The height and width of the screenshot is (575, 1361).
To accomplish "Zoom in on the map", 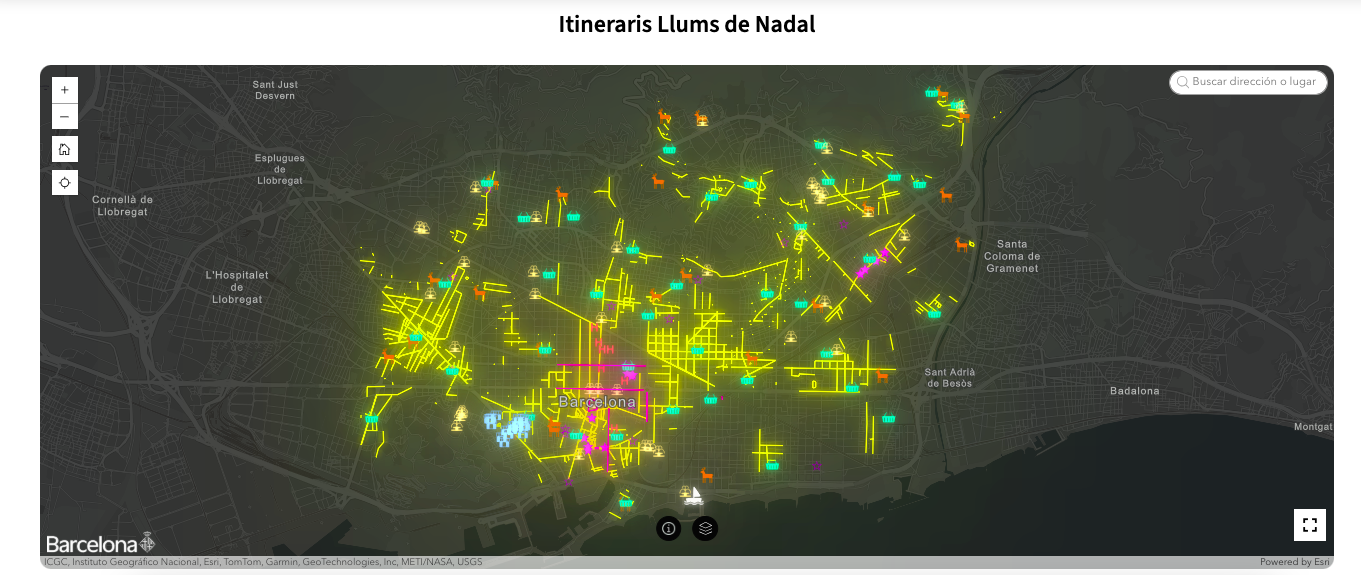I will click(64, 90).
